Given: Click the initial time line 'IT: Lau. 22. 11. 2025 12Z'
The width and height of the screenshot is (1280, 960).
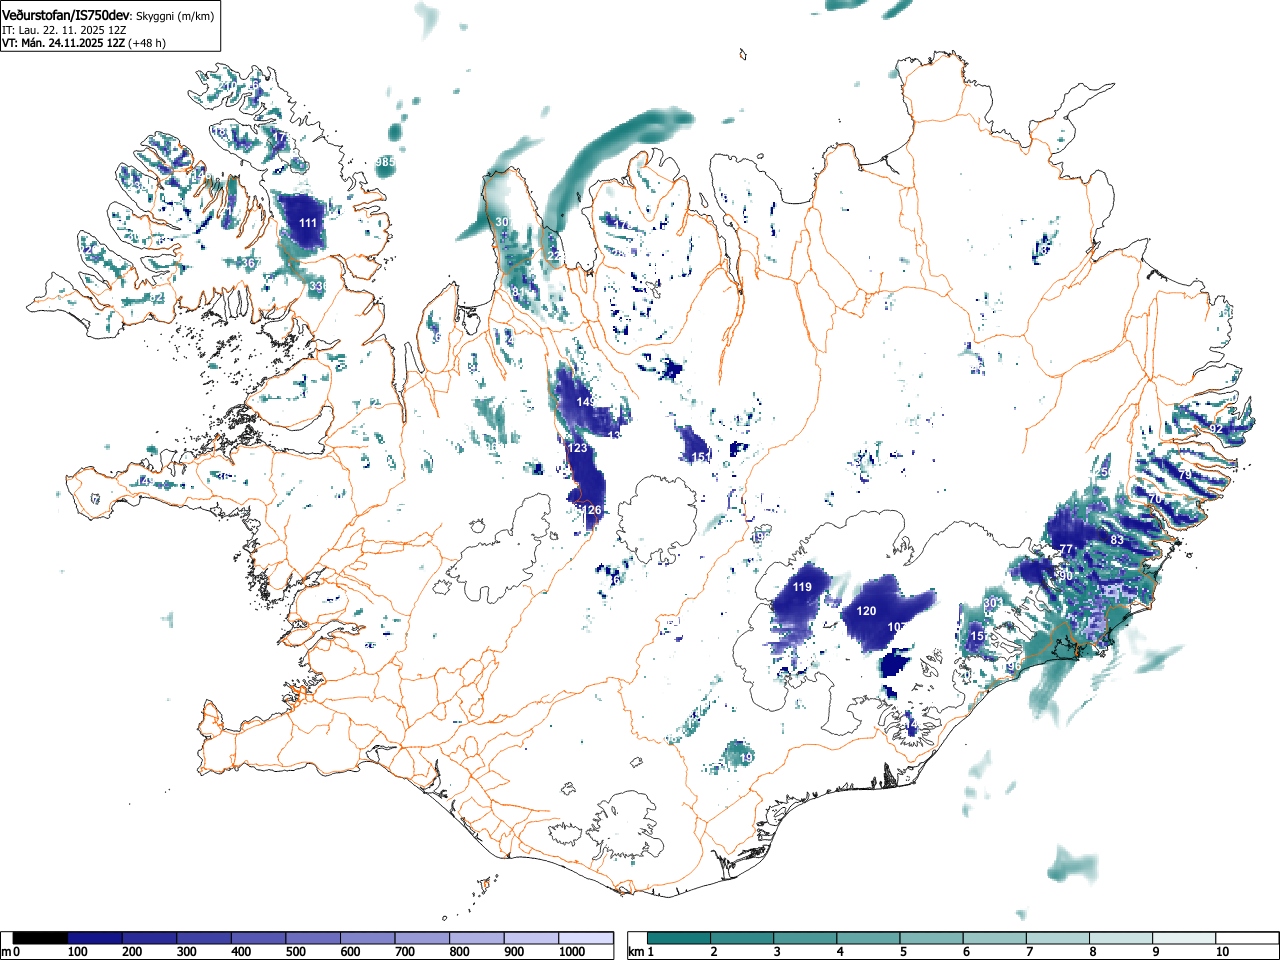Looking at the screenshot, I should pos(64,30).
